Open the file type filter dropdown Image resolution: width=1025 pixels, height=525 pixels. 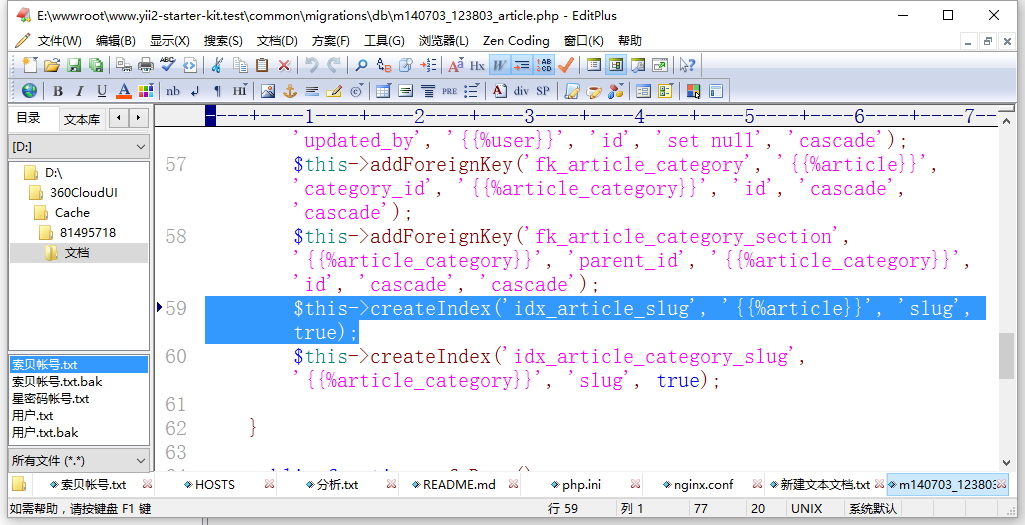coord(79,461)
